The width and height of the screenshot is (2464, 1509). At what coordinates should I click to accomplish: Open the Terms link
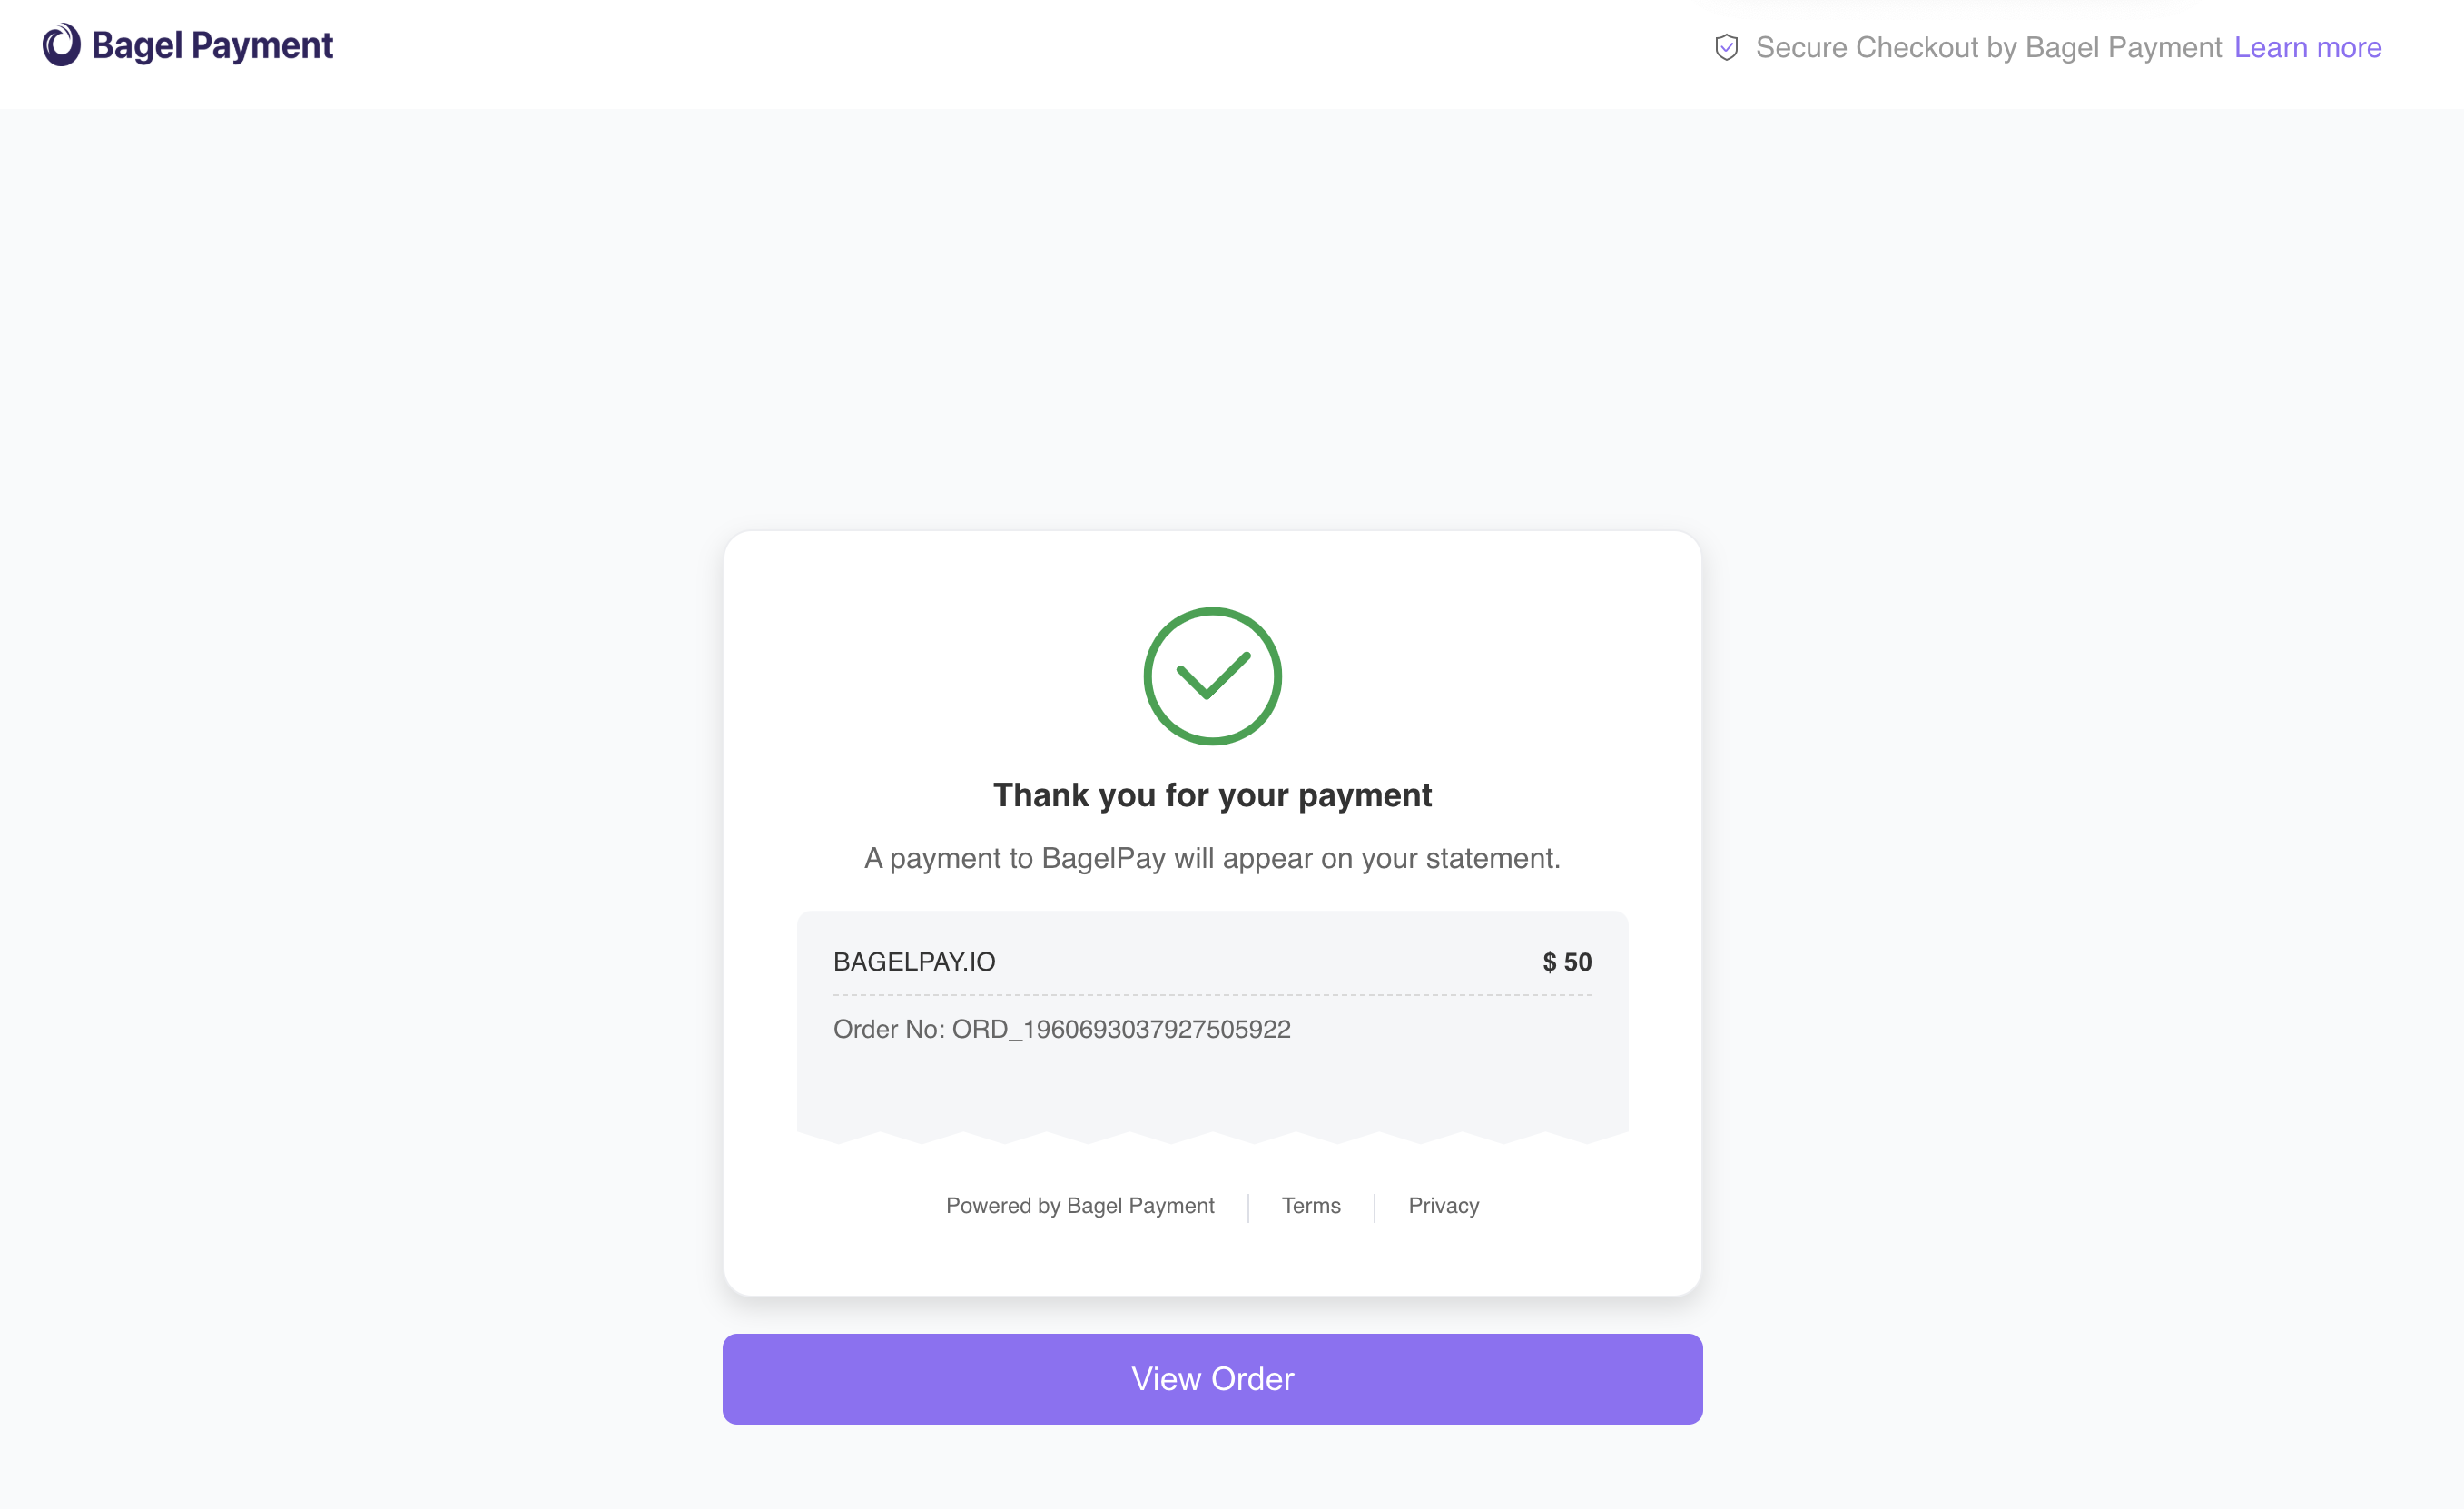tap(1310, 1206)
